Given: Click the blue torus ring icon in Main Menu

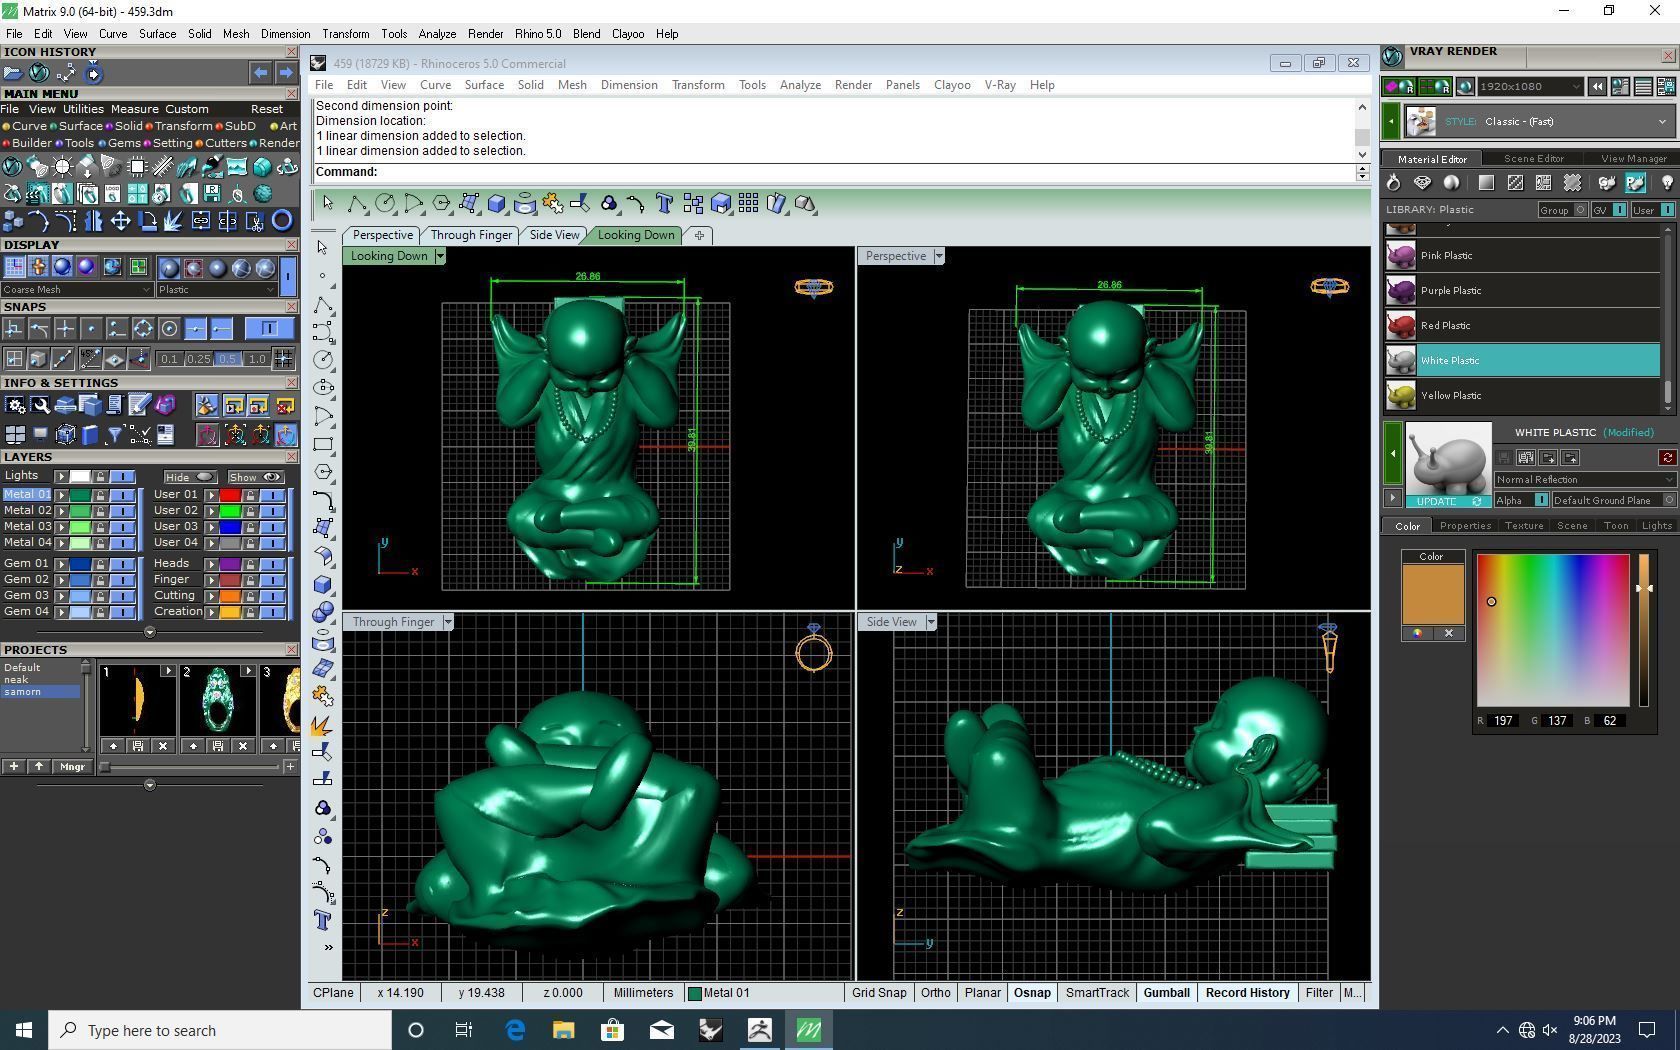Looking at the screenshot, I should tap(282, 221).
